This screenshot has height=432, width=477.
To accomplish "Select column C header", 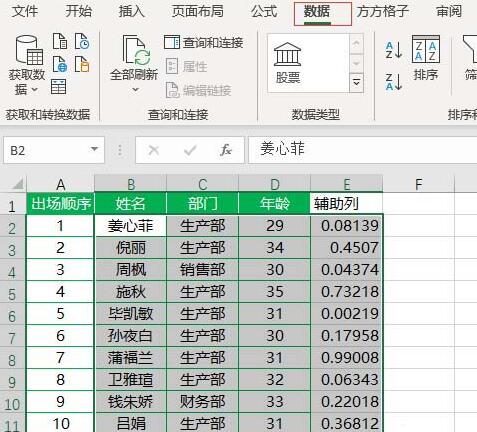I will (202, 184).
